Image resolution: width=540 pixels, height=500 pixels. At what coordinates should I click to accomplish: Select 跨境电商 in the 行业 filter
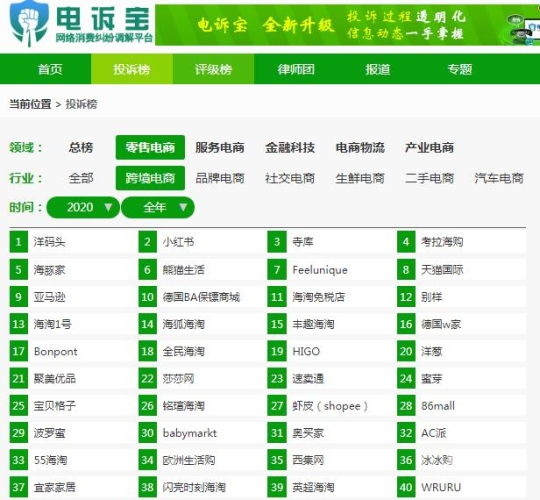pyautogui.click(x=150, y=178)
